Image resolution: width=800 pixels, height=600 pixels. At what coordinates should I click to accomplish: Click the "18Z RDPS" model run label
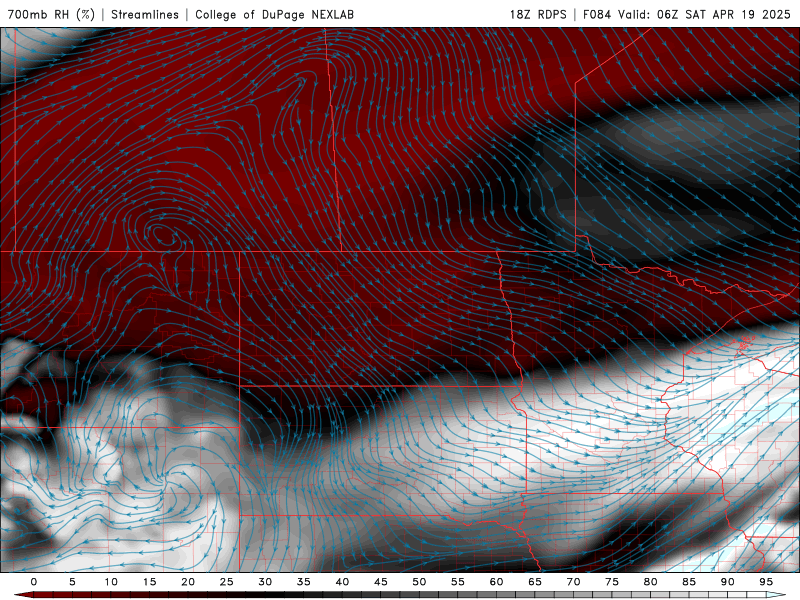538,14
